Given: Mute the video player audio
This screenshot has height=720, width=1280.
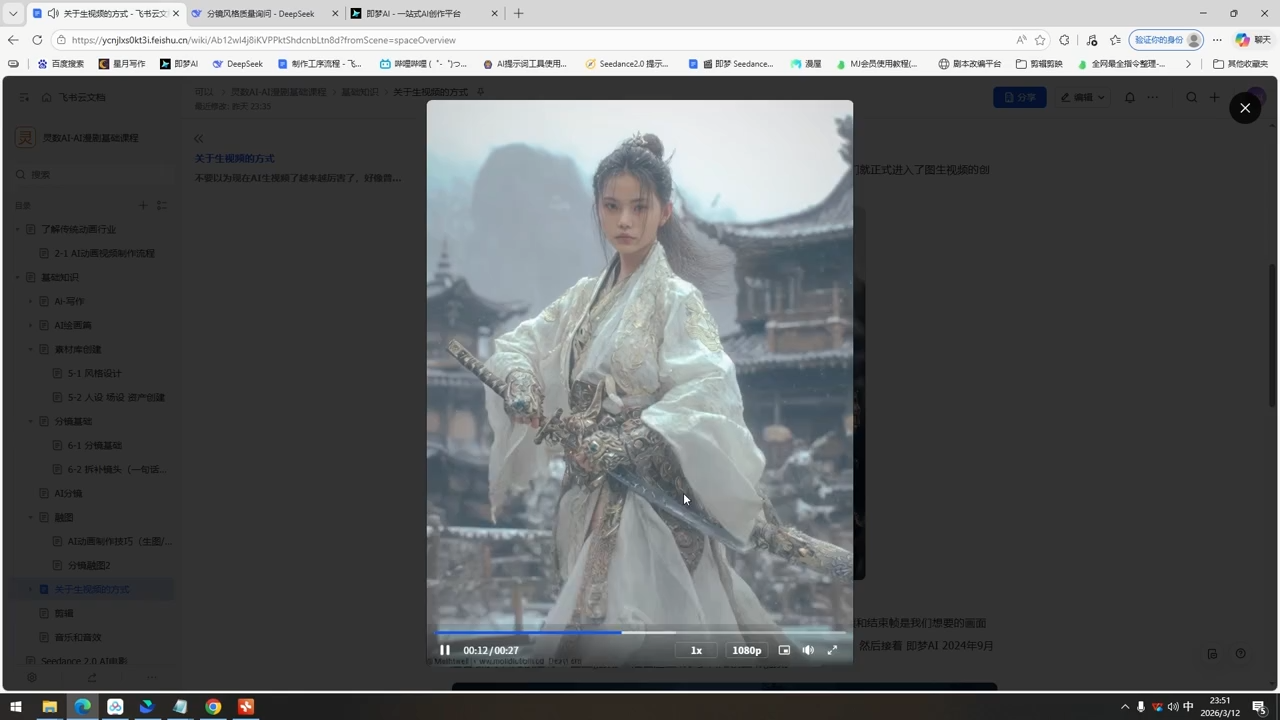Looking at the screenshot, I should (807, 650).
